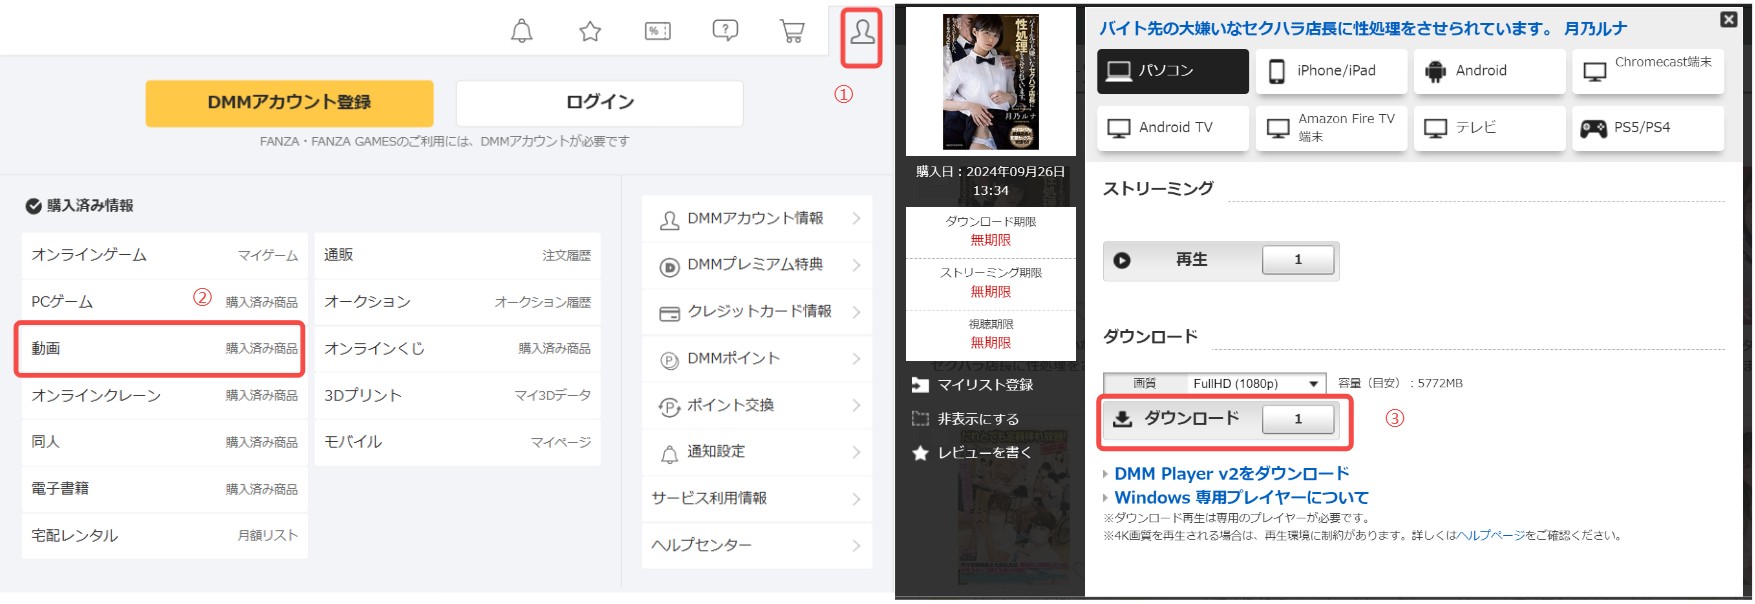Click the DMMアカウント情報 person icon

tap(669, 220)
